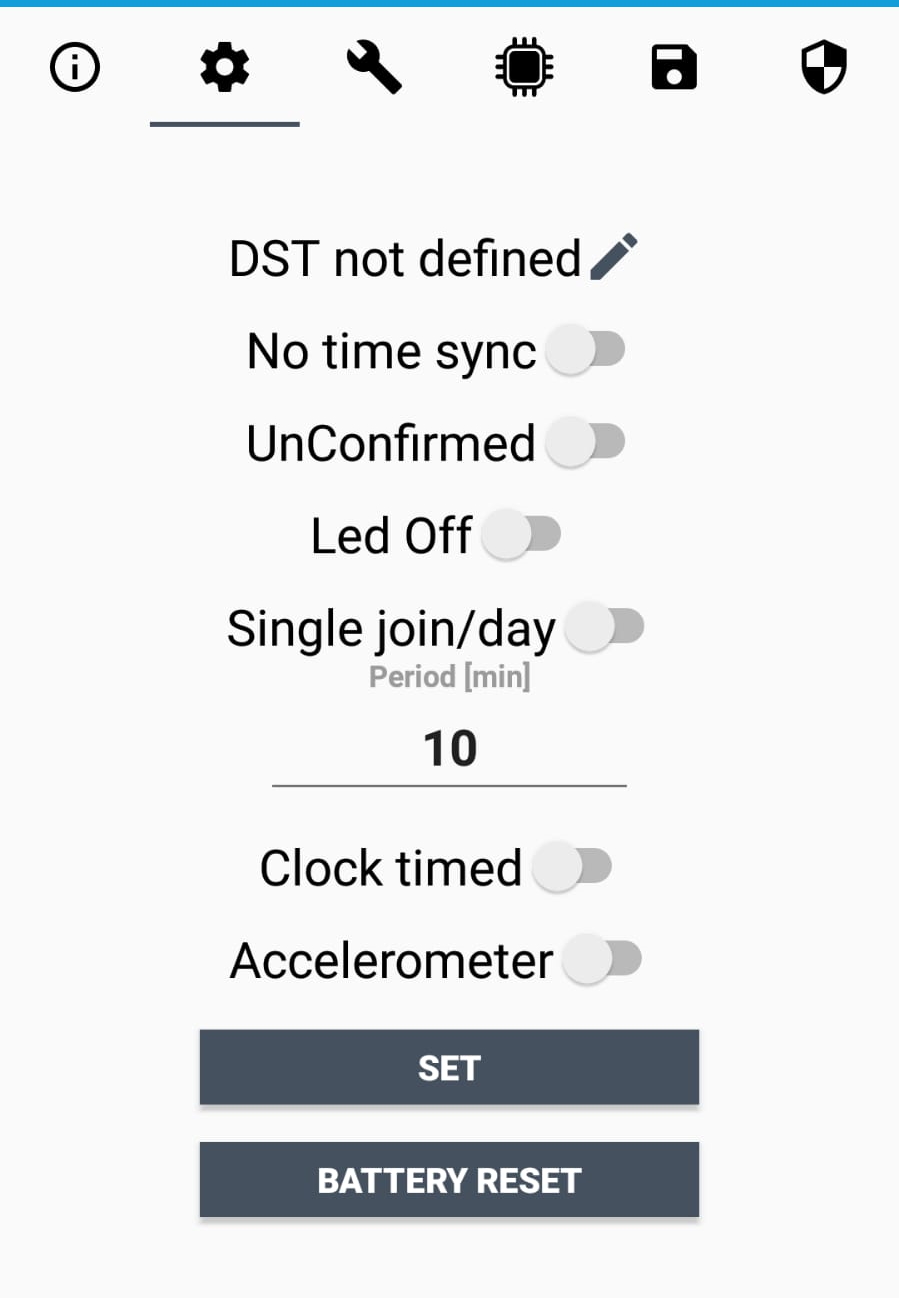The image size is (899, 1298).
Task: Open the wrench tools tab
Action: (374, 70)
